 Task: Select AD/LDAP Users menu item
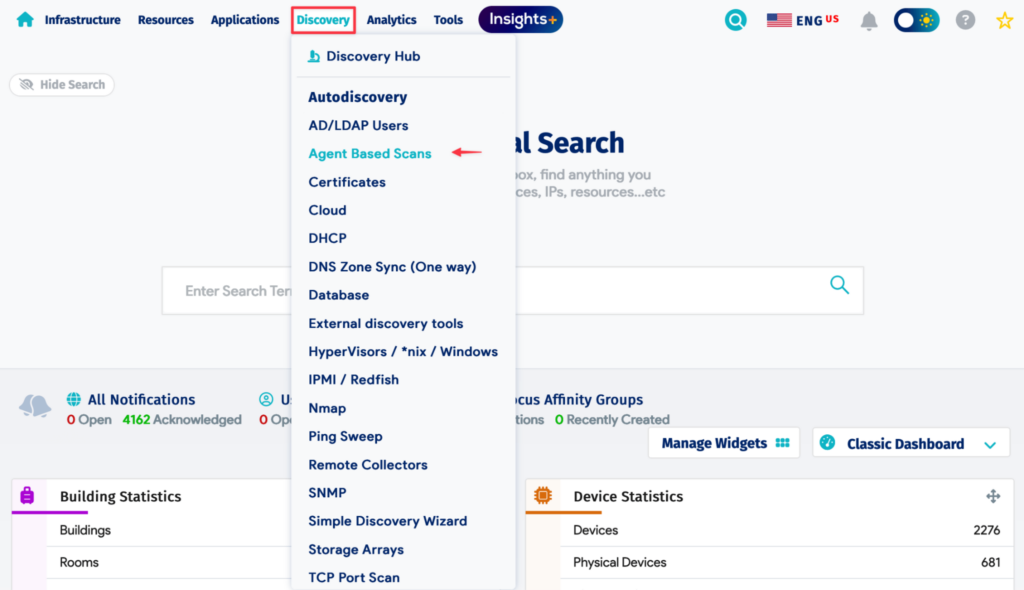[x=358, y=125]
